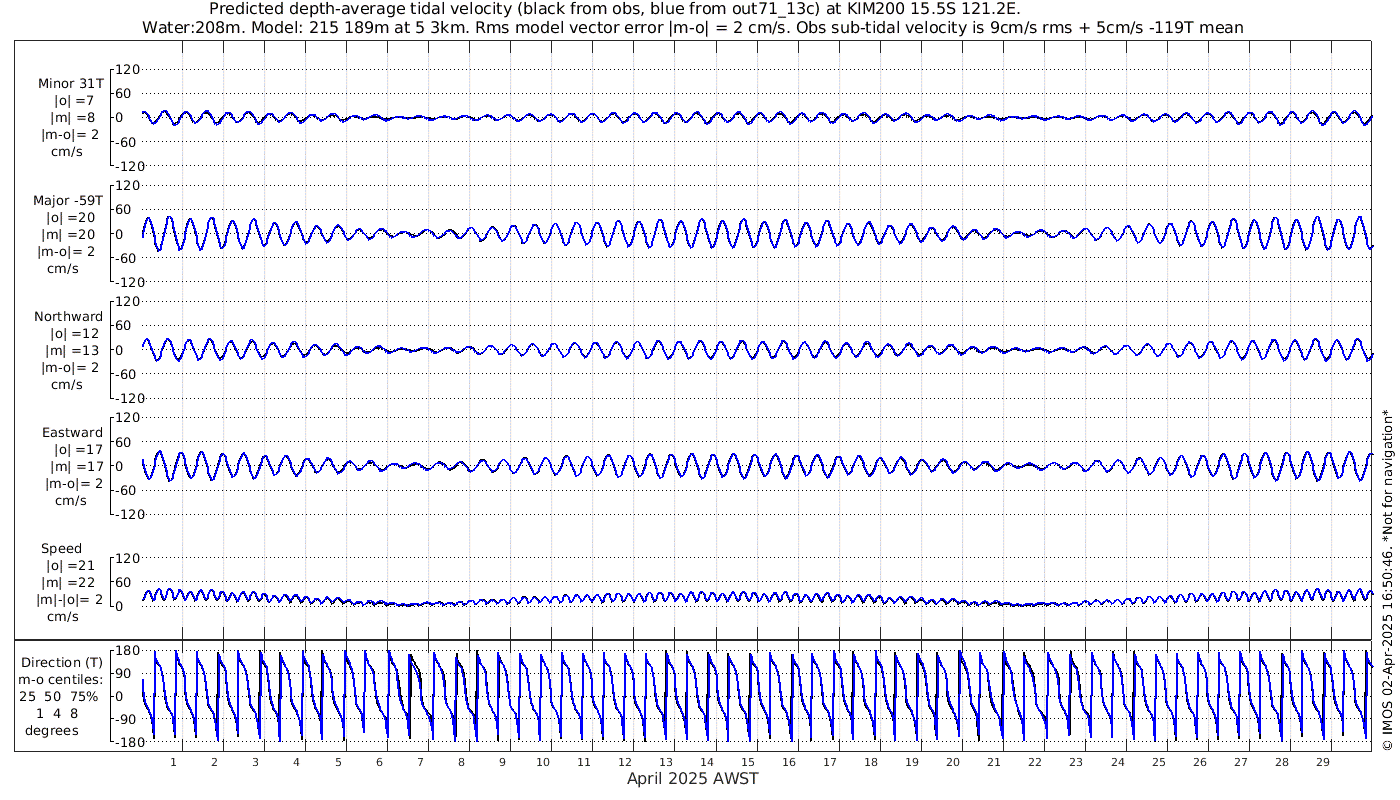Viewport: 1400px width, 800px height.
Task: Click the 'Northward' panel label
Action: pyautogui.click(x=68, y=317)
